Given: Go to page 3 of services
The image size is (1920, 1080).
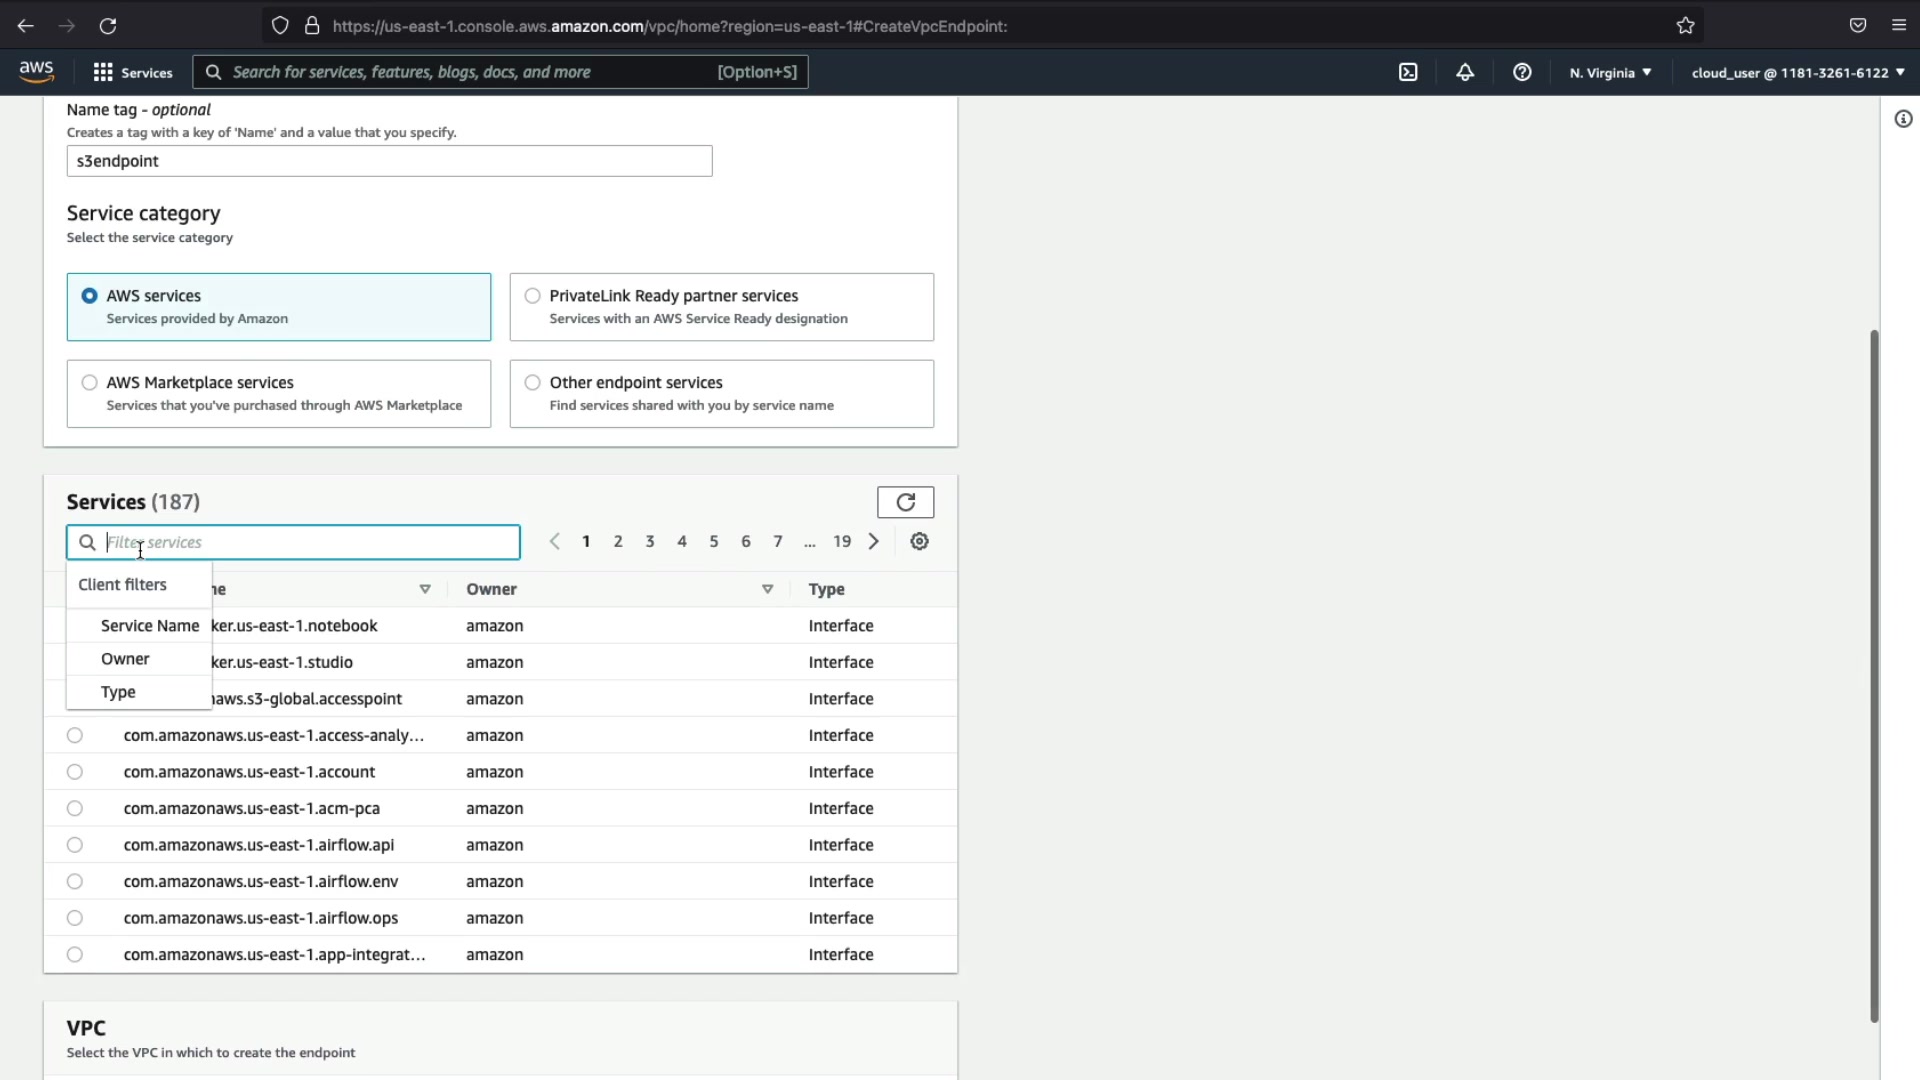Looking at the screenshot, I should (x=650, y=541).
